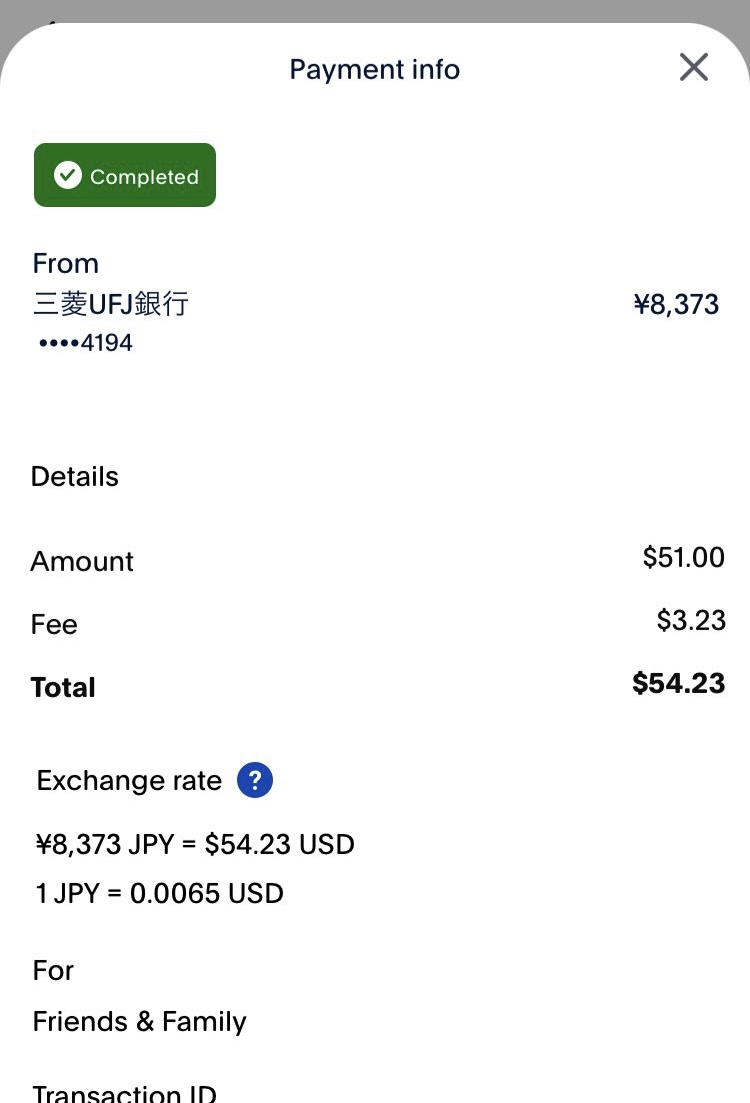The width and height of the screenshot is (750, 1103).
Task: Tap the Friends & Family payment type
Action: [x=139, y=1021]
